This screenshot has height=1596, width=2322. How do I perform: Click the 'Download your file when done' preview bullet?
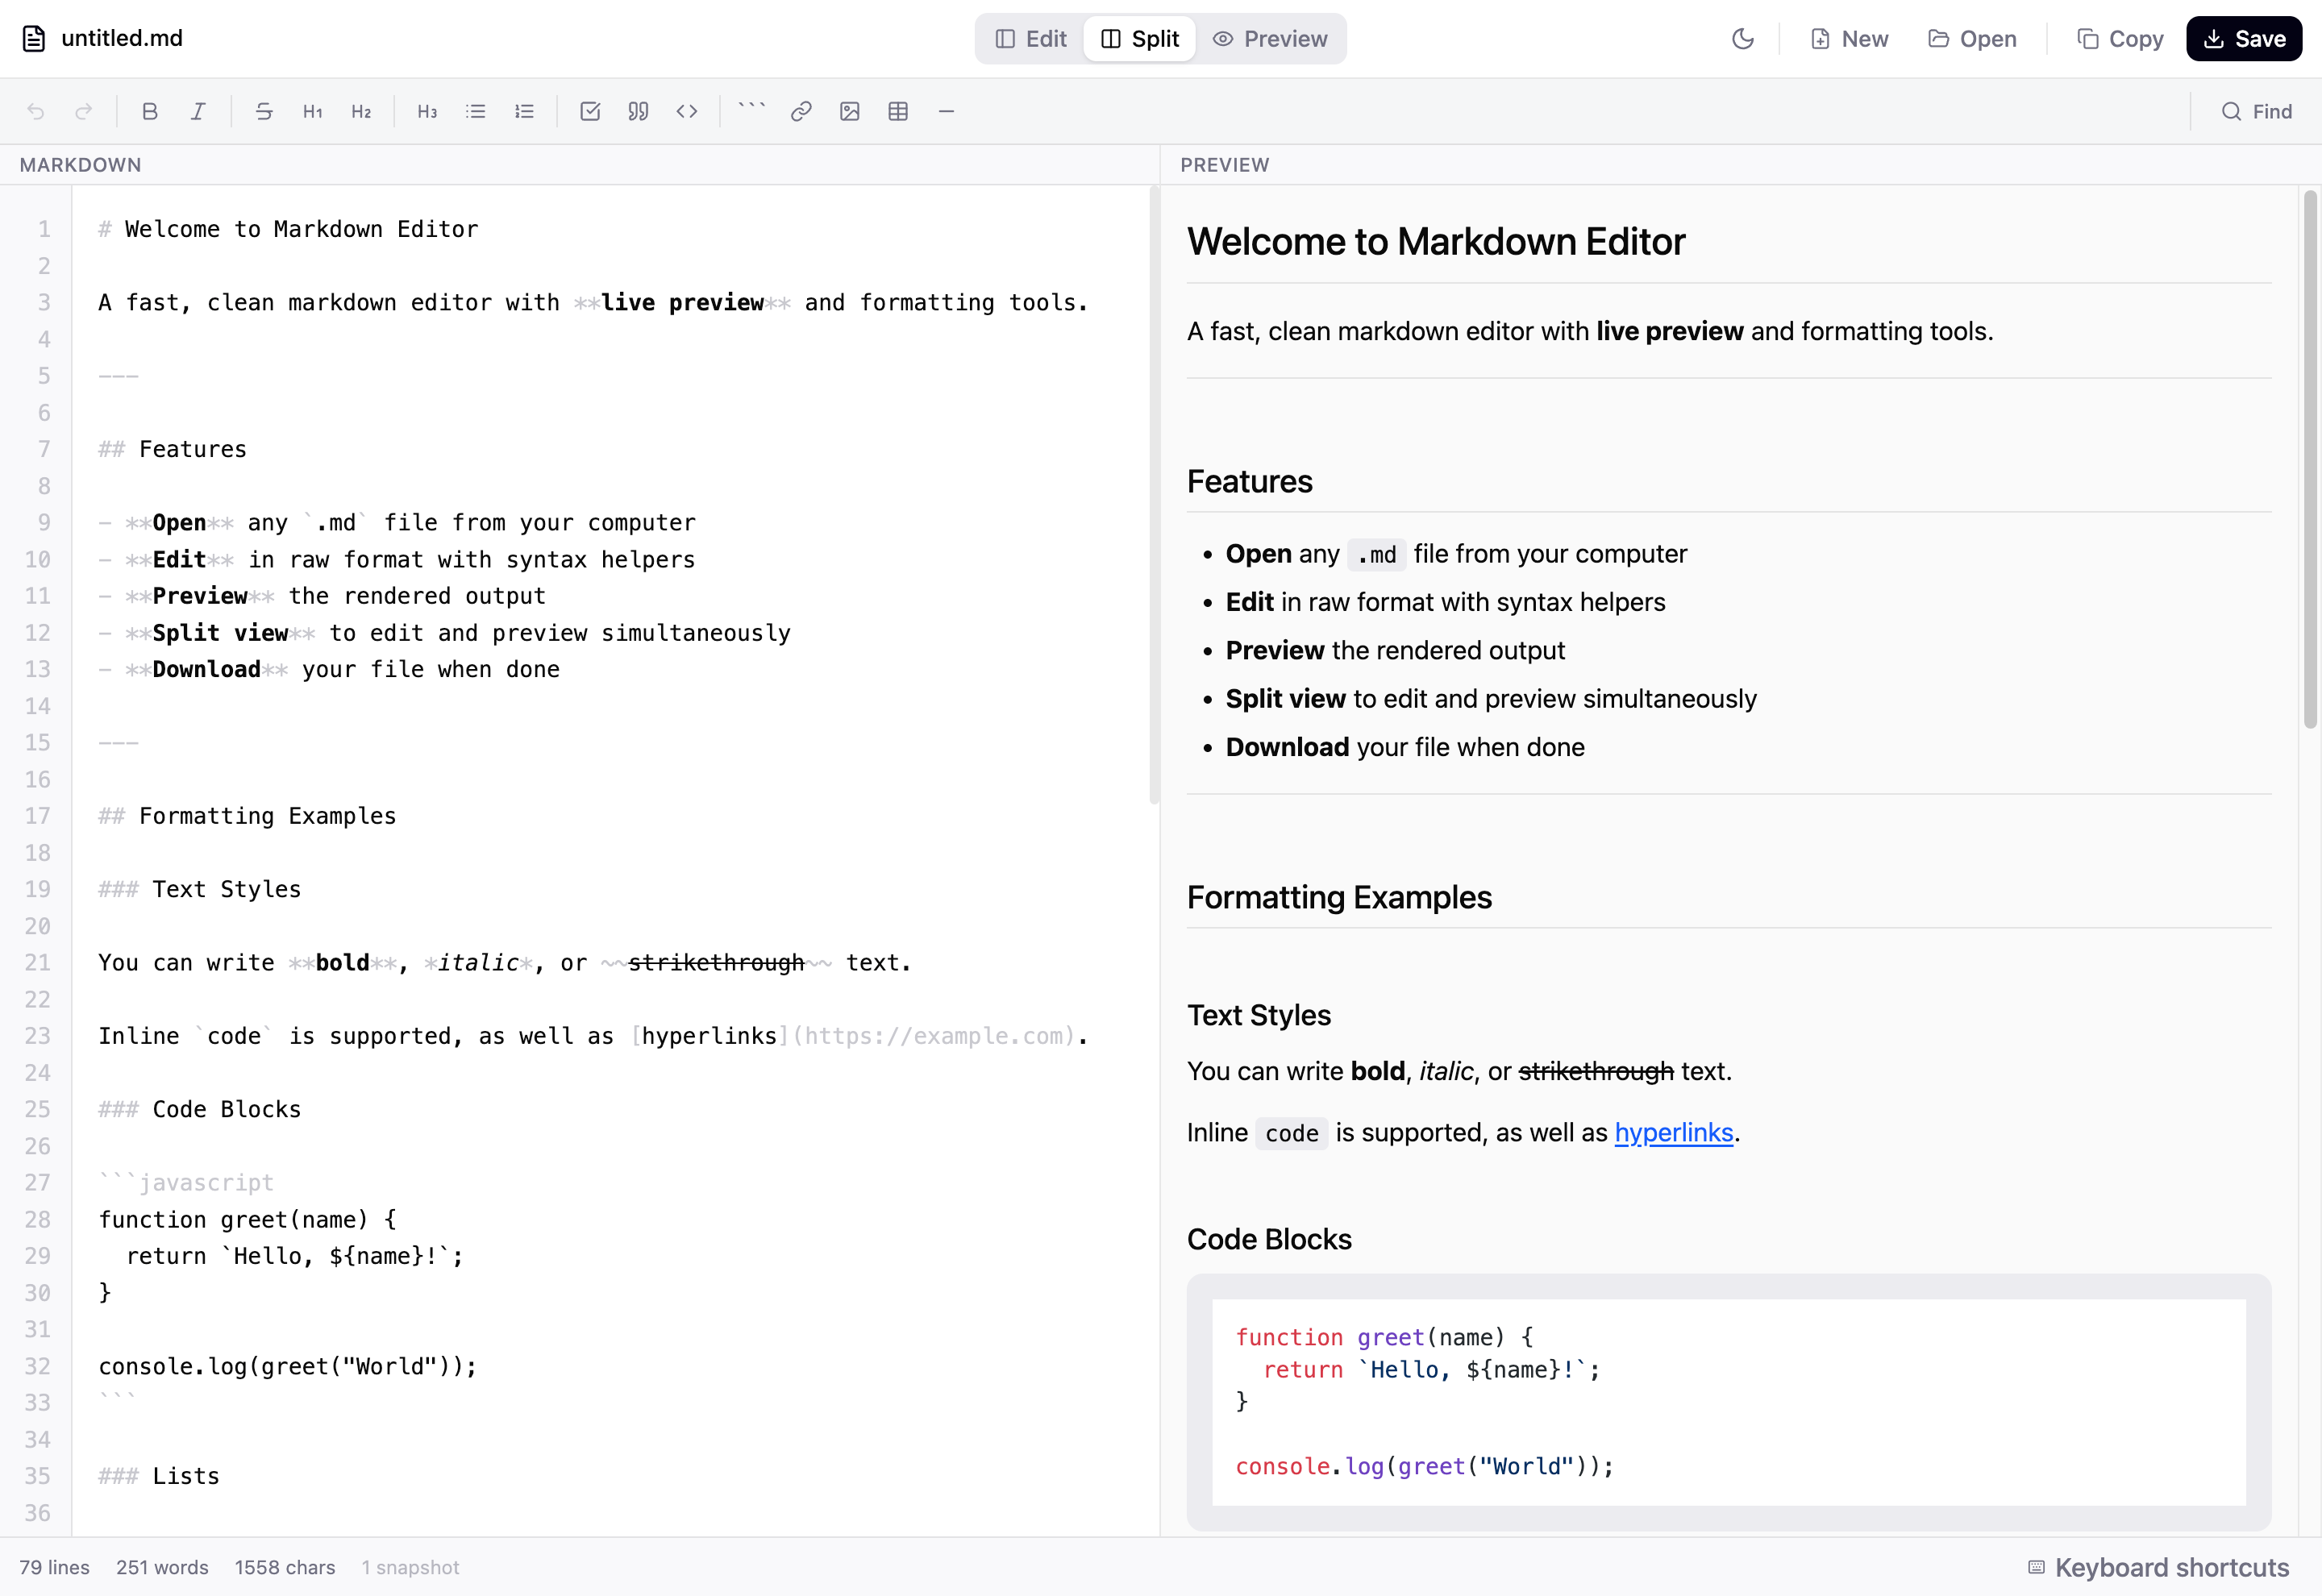click(x=1405, y=747)
